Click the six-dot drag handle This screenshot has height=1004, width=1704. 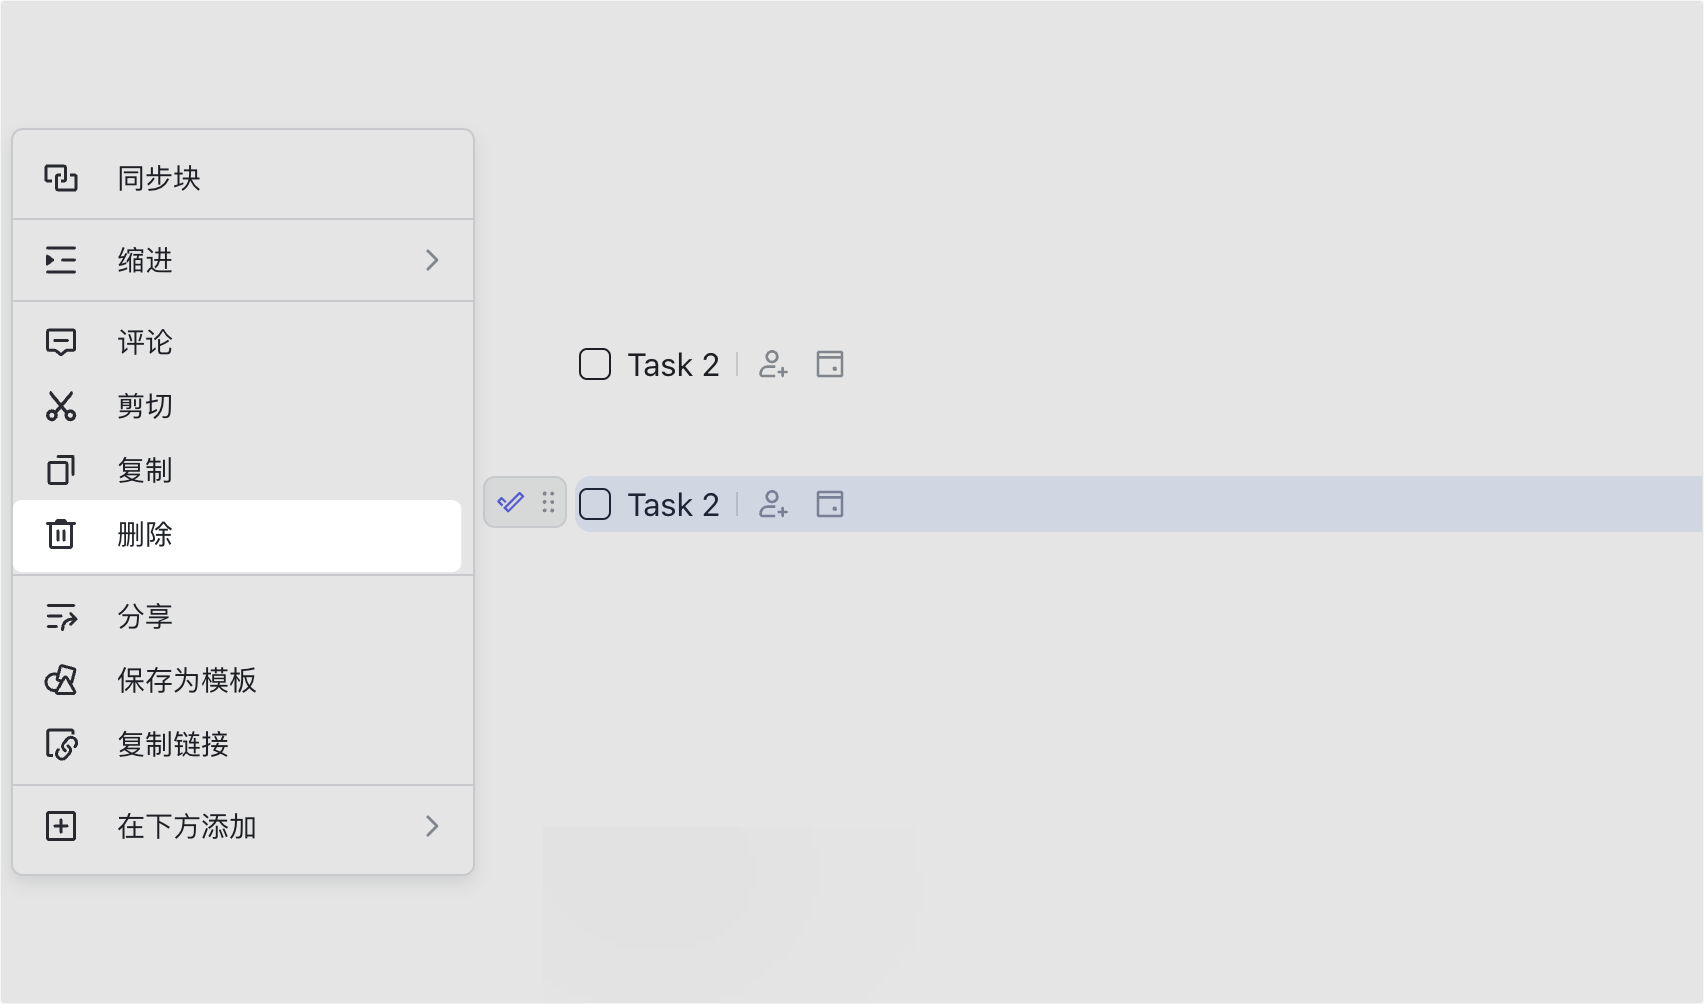pos(548,502)
